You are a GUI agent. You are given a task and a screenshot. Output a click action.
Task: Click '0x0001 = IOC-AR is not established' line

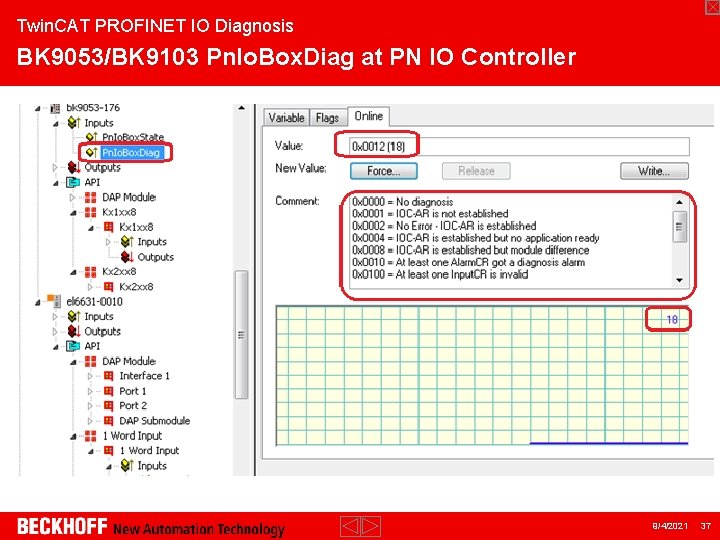click(430, 214)
